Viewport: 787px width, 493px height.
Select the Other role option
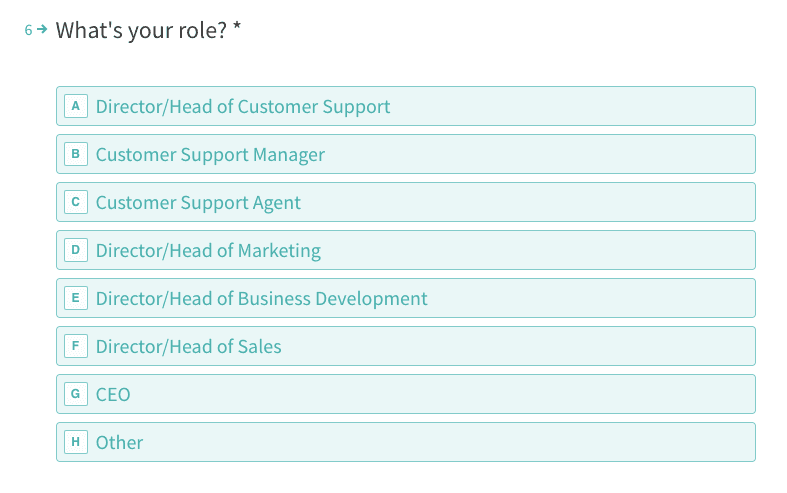coord(119,442)
